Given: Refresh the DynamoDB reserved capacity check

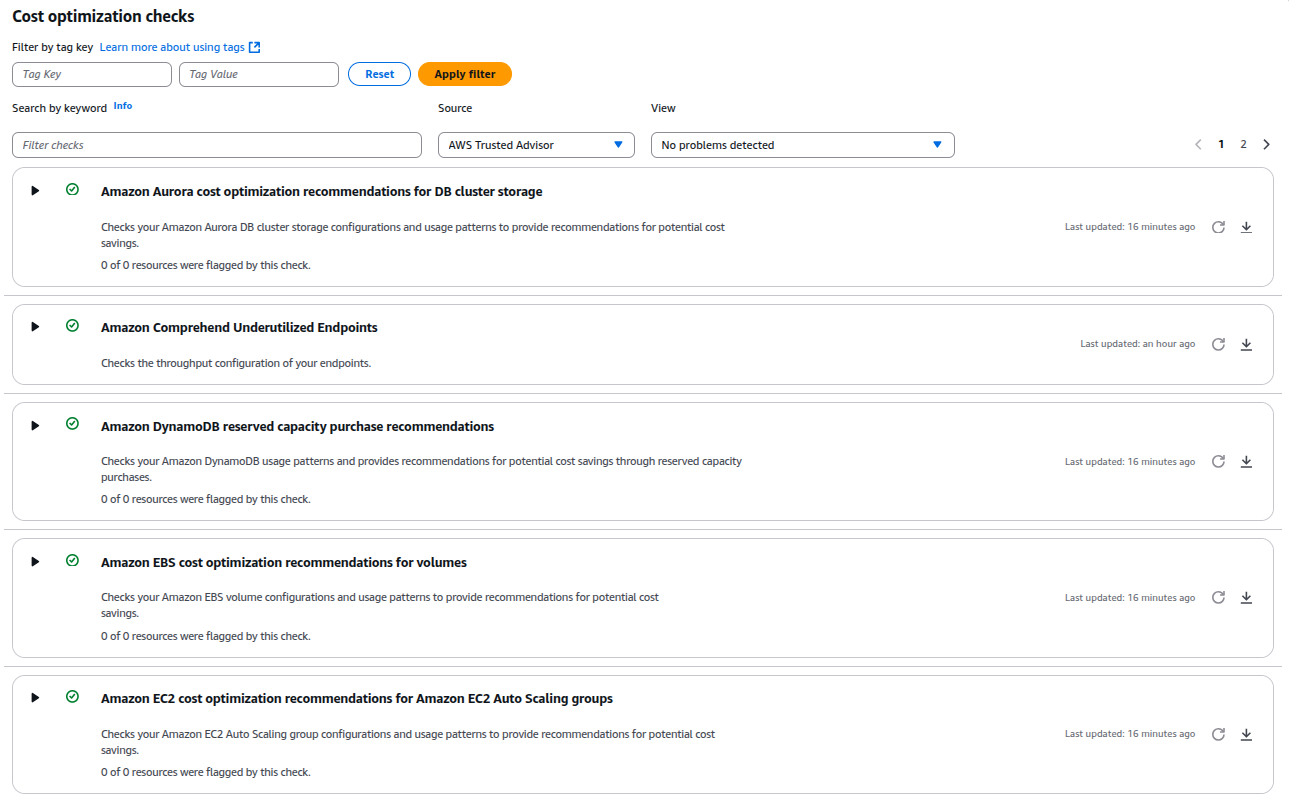Looking at the screenshot, I should click(1218, 462).
